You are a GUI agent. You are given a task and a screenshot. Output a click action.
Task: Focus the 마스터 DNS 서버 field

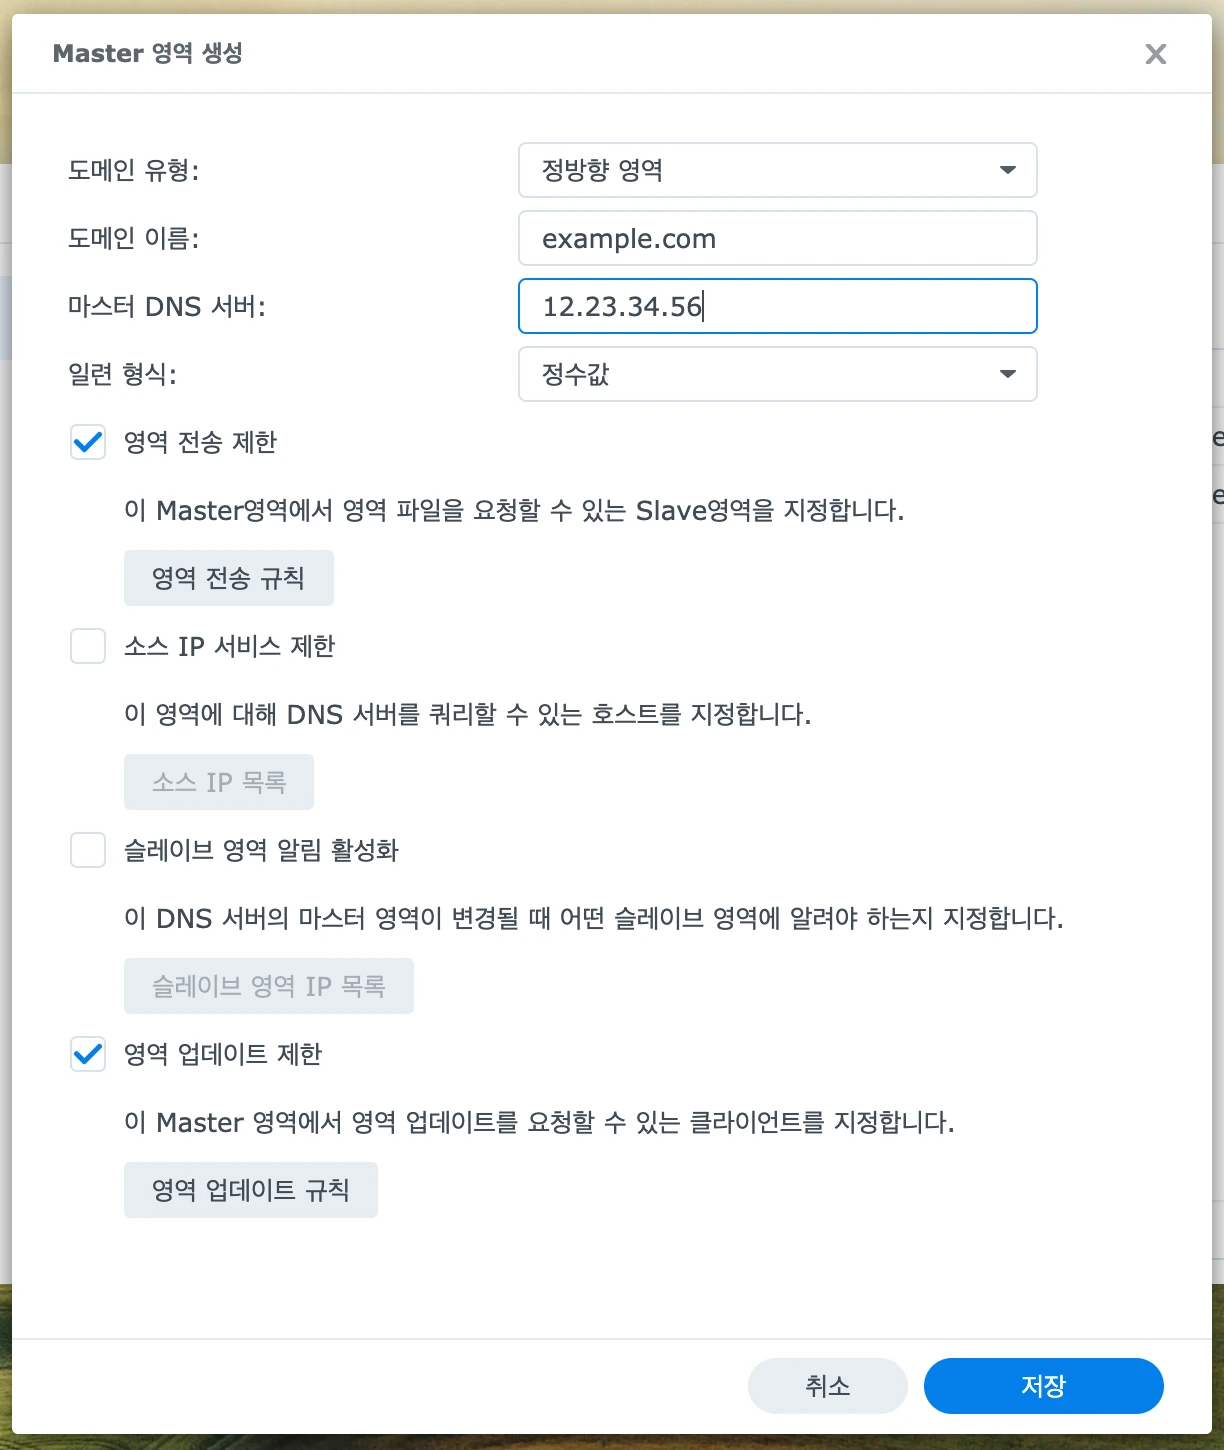[x=777, y=306]
